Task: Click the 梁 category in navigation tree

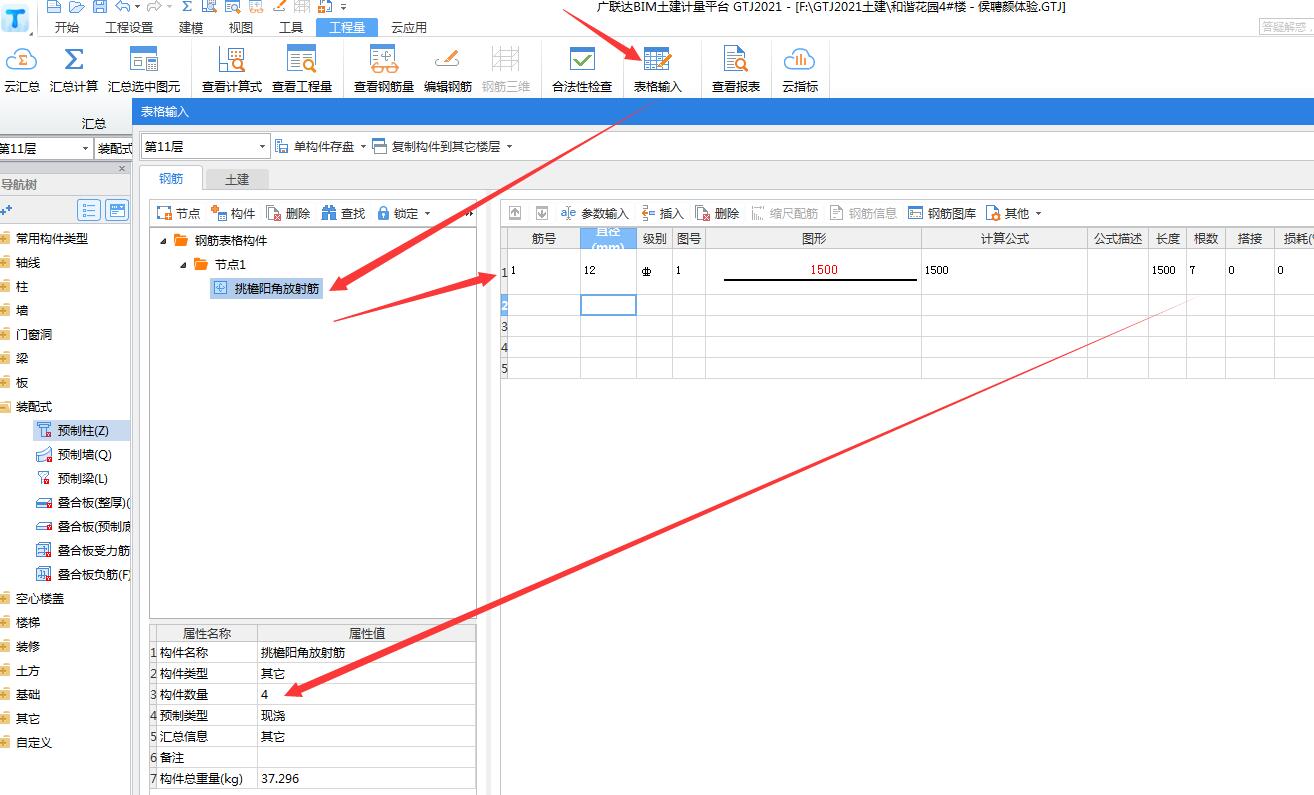Action: tap(22, 359)
